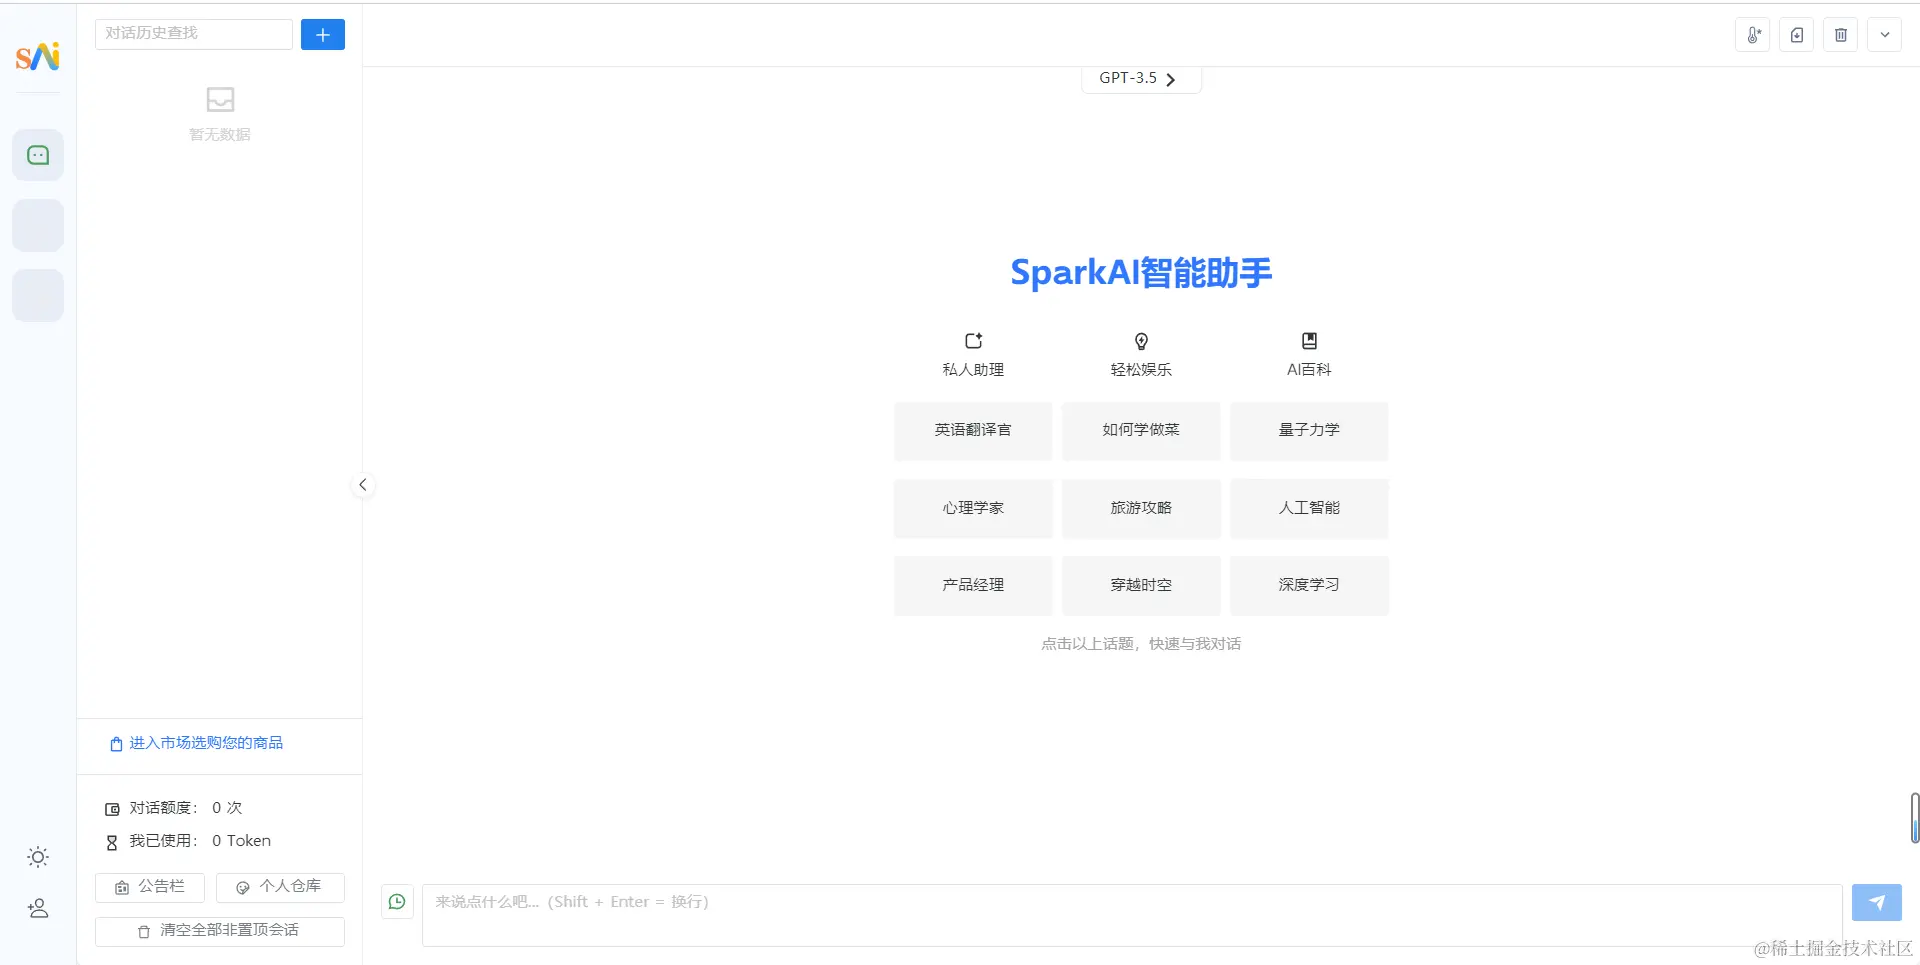Click the 英语翻译官 topic card
The height and width of the screenshot is (965, 1920).
point(973,430)
